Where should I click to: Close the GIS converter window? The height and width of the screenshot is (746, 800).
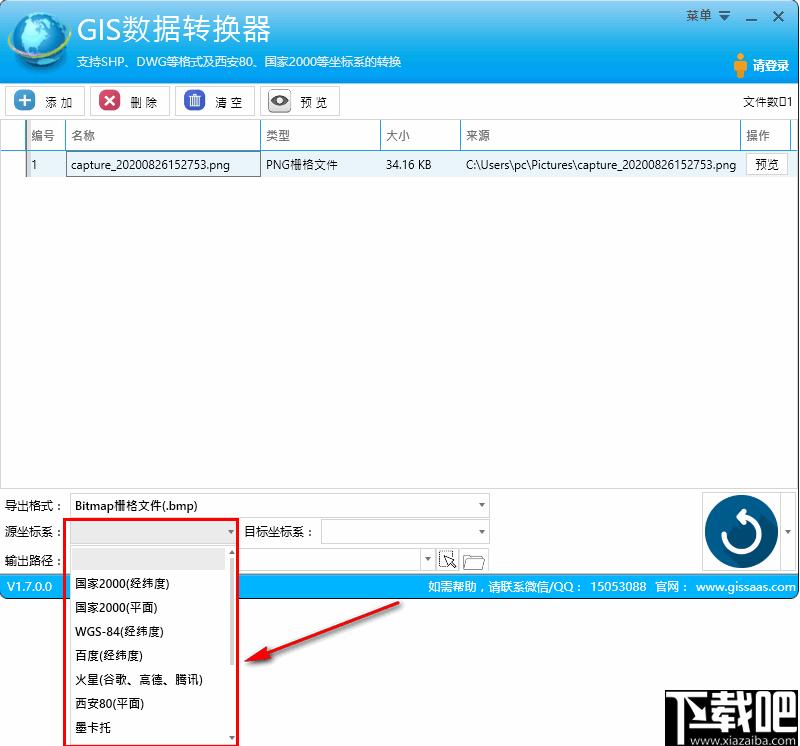click(x=778, y=17)
